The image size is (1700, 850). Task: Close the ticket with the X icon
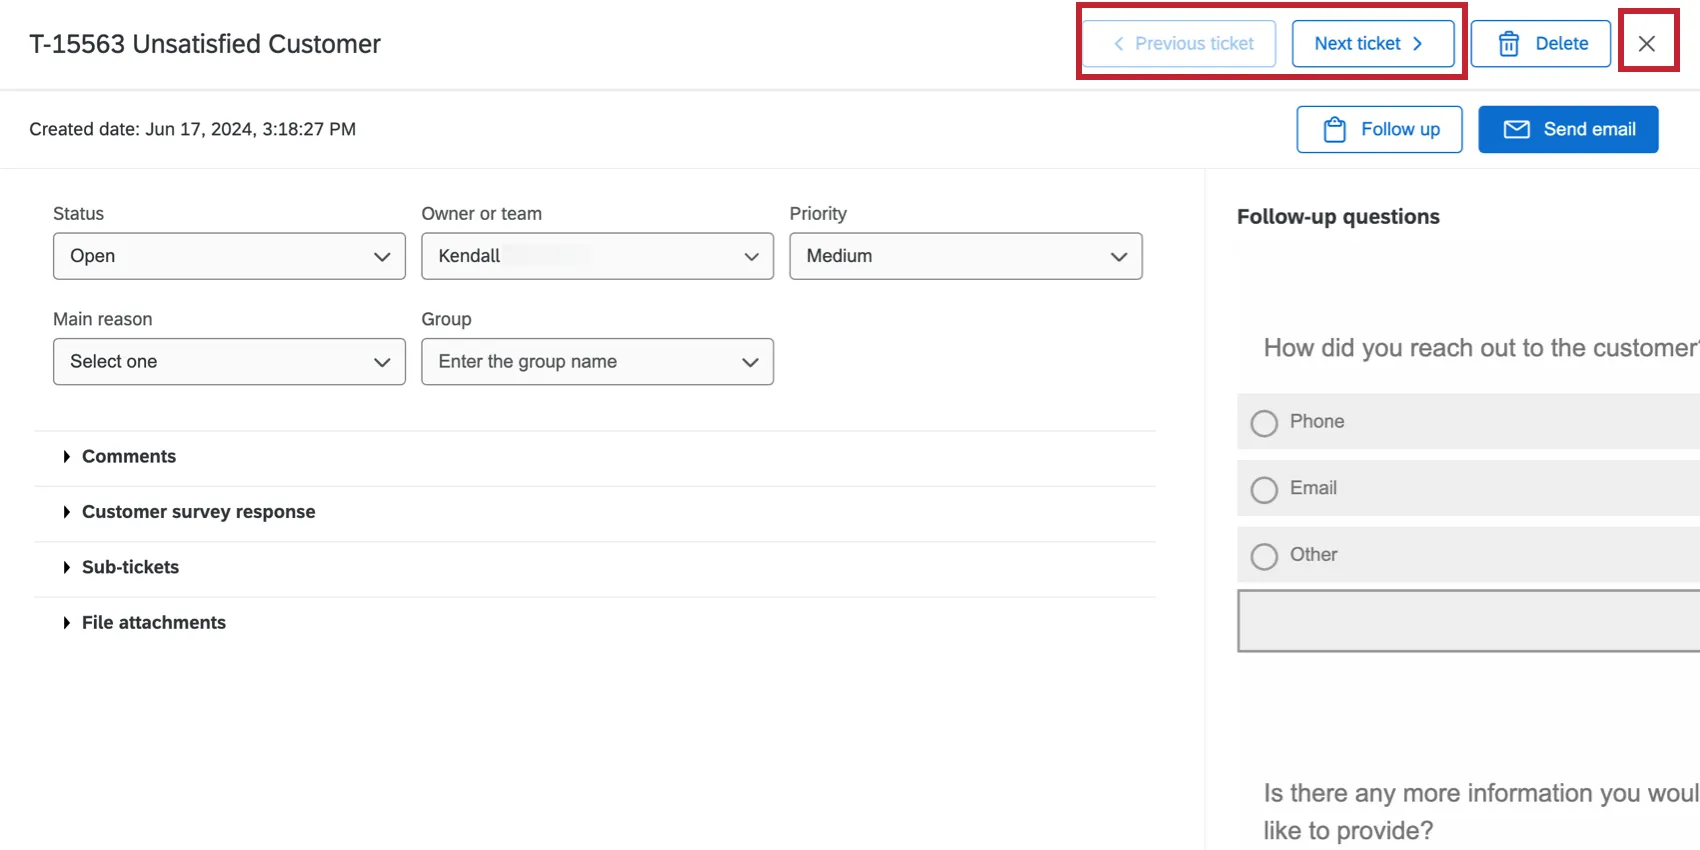(x=1647, y=44)
